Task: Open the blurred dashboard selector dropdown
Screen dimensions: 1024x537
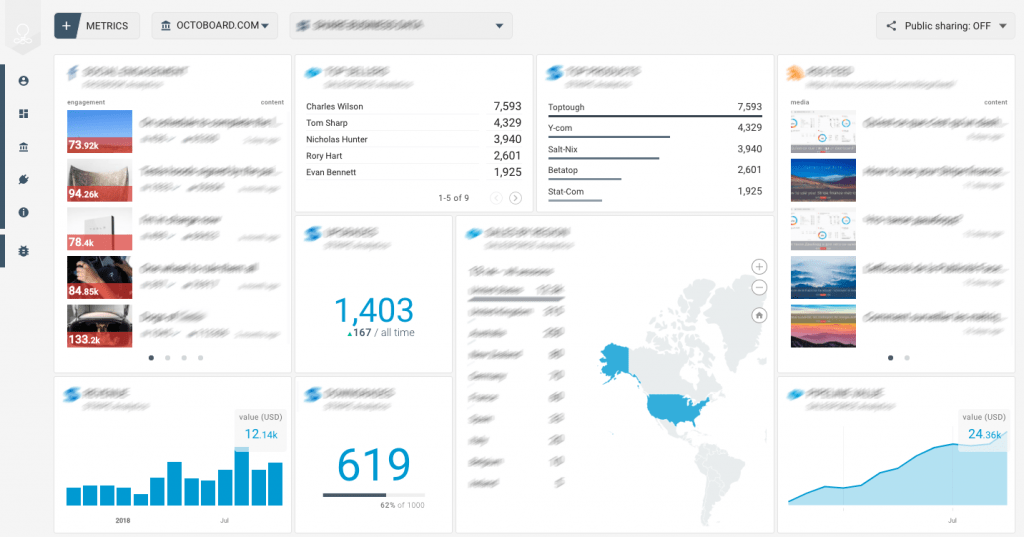Action: click(401, 25)
